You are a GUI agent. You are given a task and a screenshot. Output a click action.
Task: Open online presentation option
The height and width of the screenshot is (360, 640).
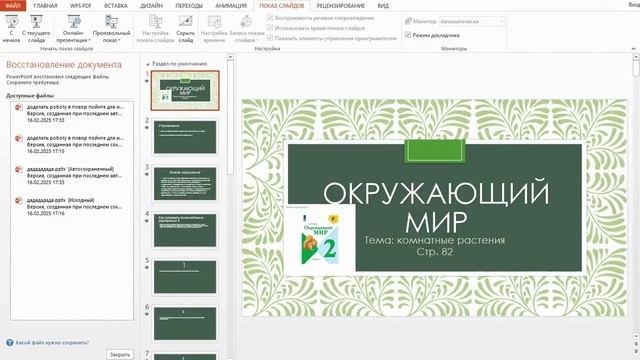74,29
